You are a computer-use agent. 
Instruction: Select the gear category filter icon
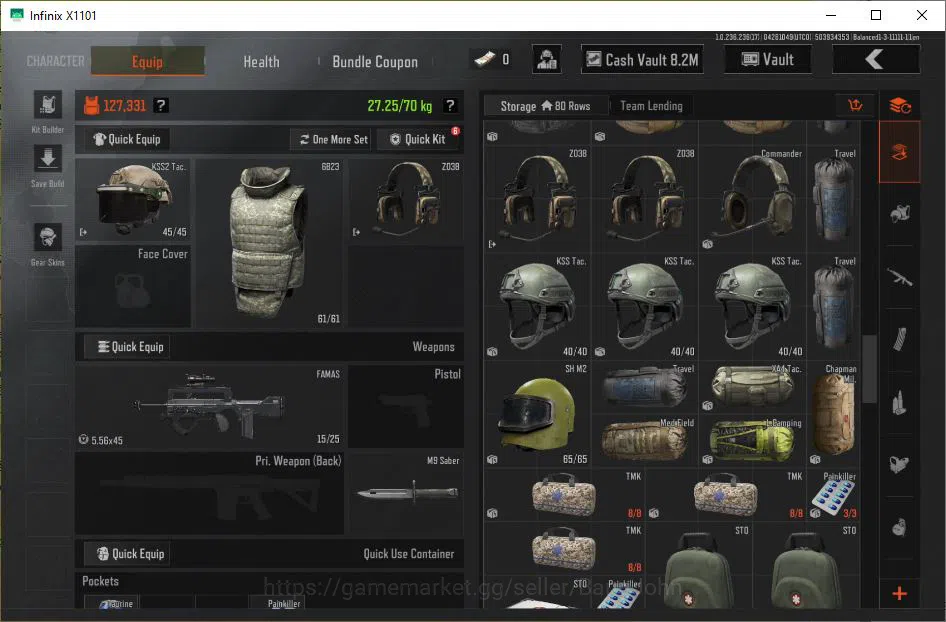pos(900,214)
